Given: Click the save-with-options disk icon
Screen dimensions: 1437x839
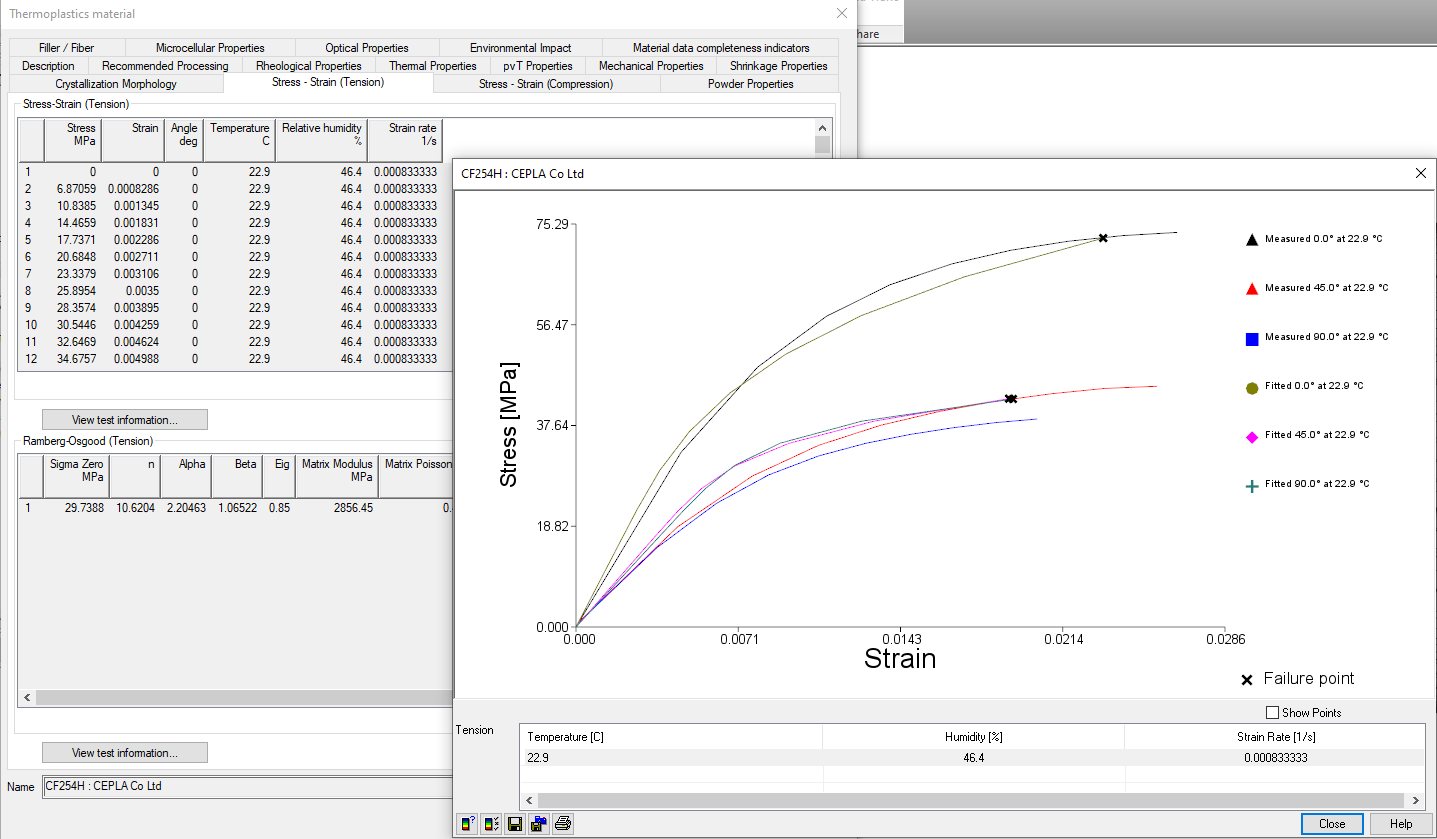Looking at the screenshot, I should (x=539, y=824).
